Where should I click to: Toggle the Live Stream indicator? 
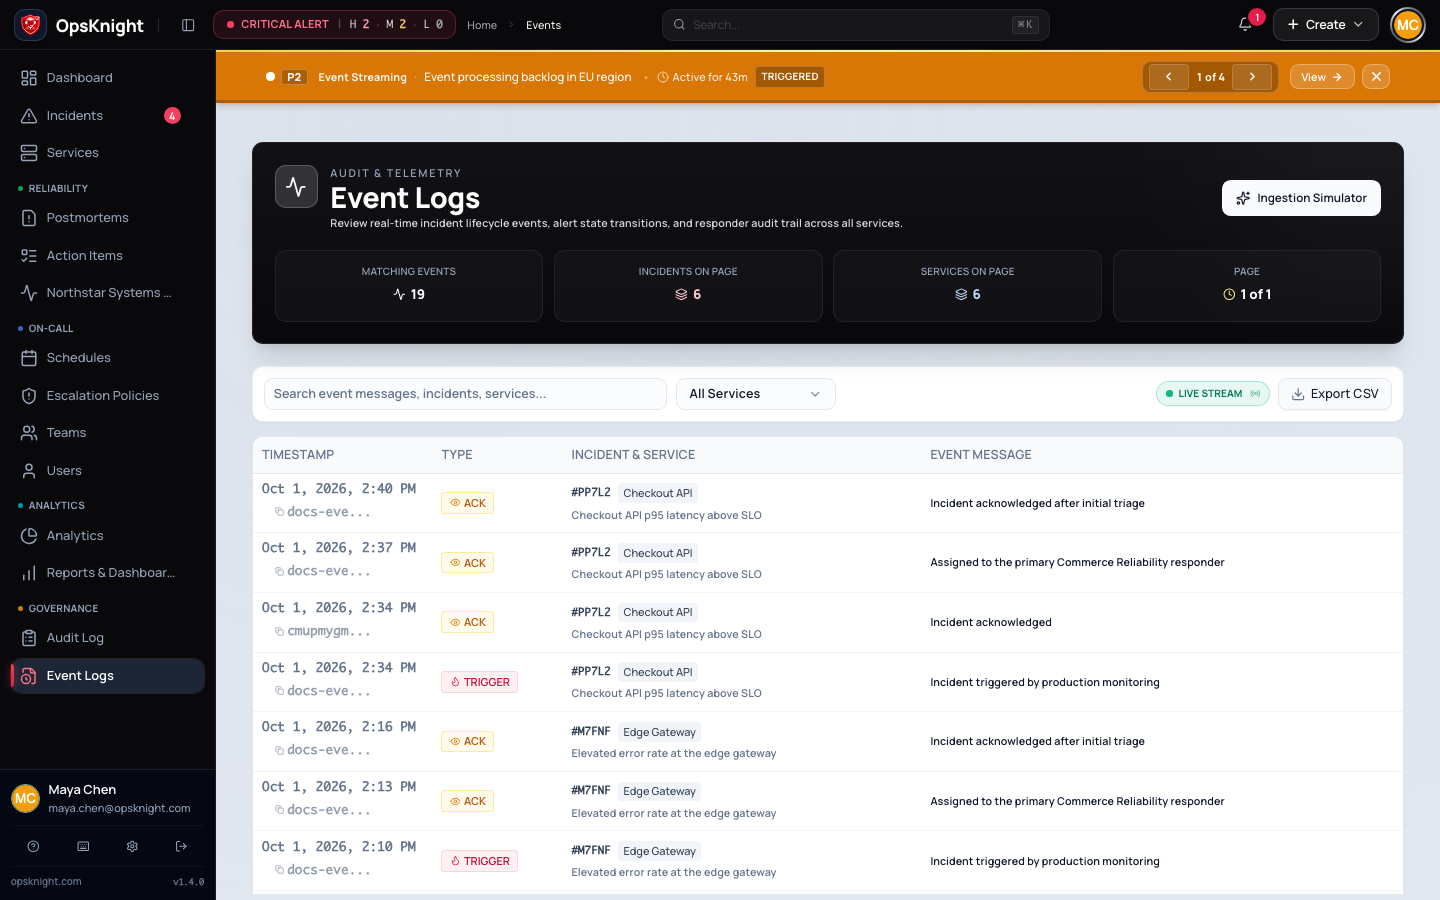point(1212,394)
